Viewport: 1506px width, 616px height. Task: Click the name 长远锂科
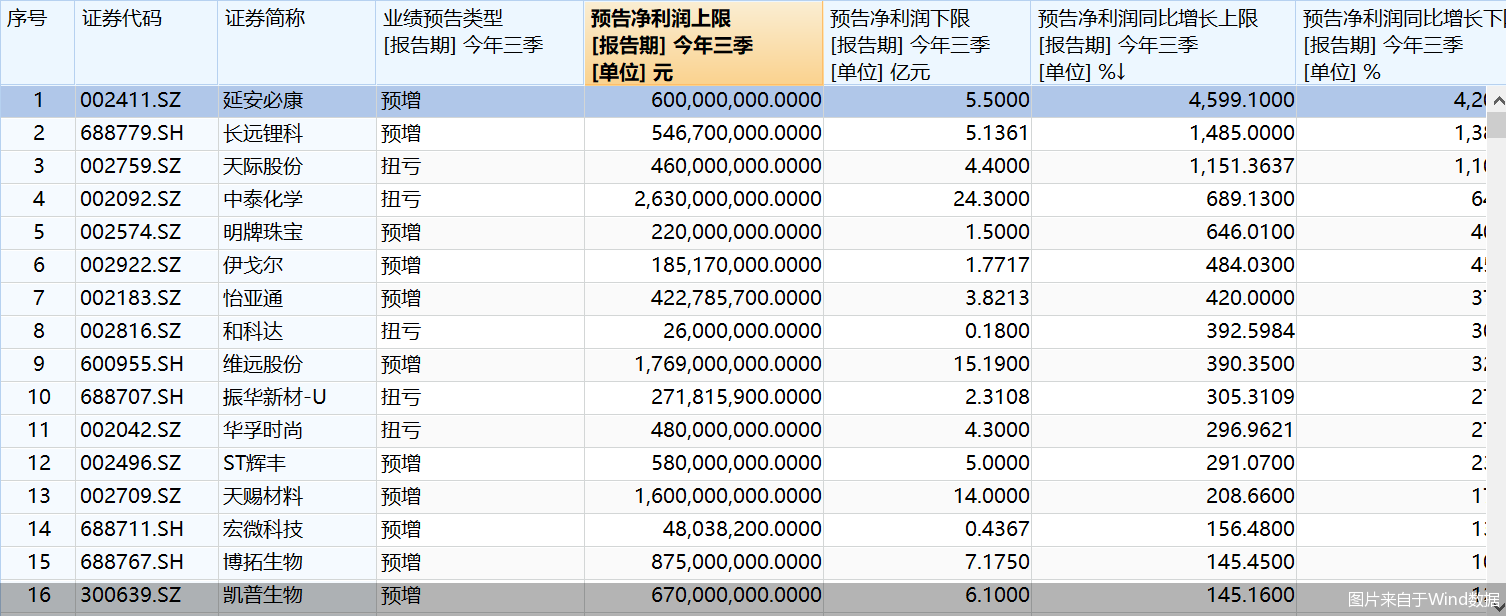coord(262,133)
